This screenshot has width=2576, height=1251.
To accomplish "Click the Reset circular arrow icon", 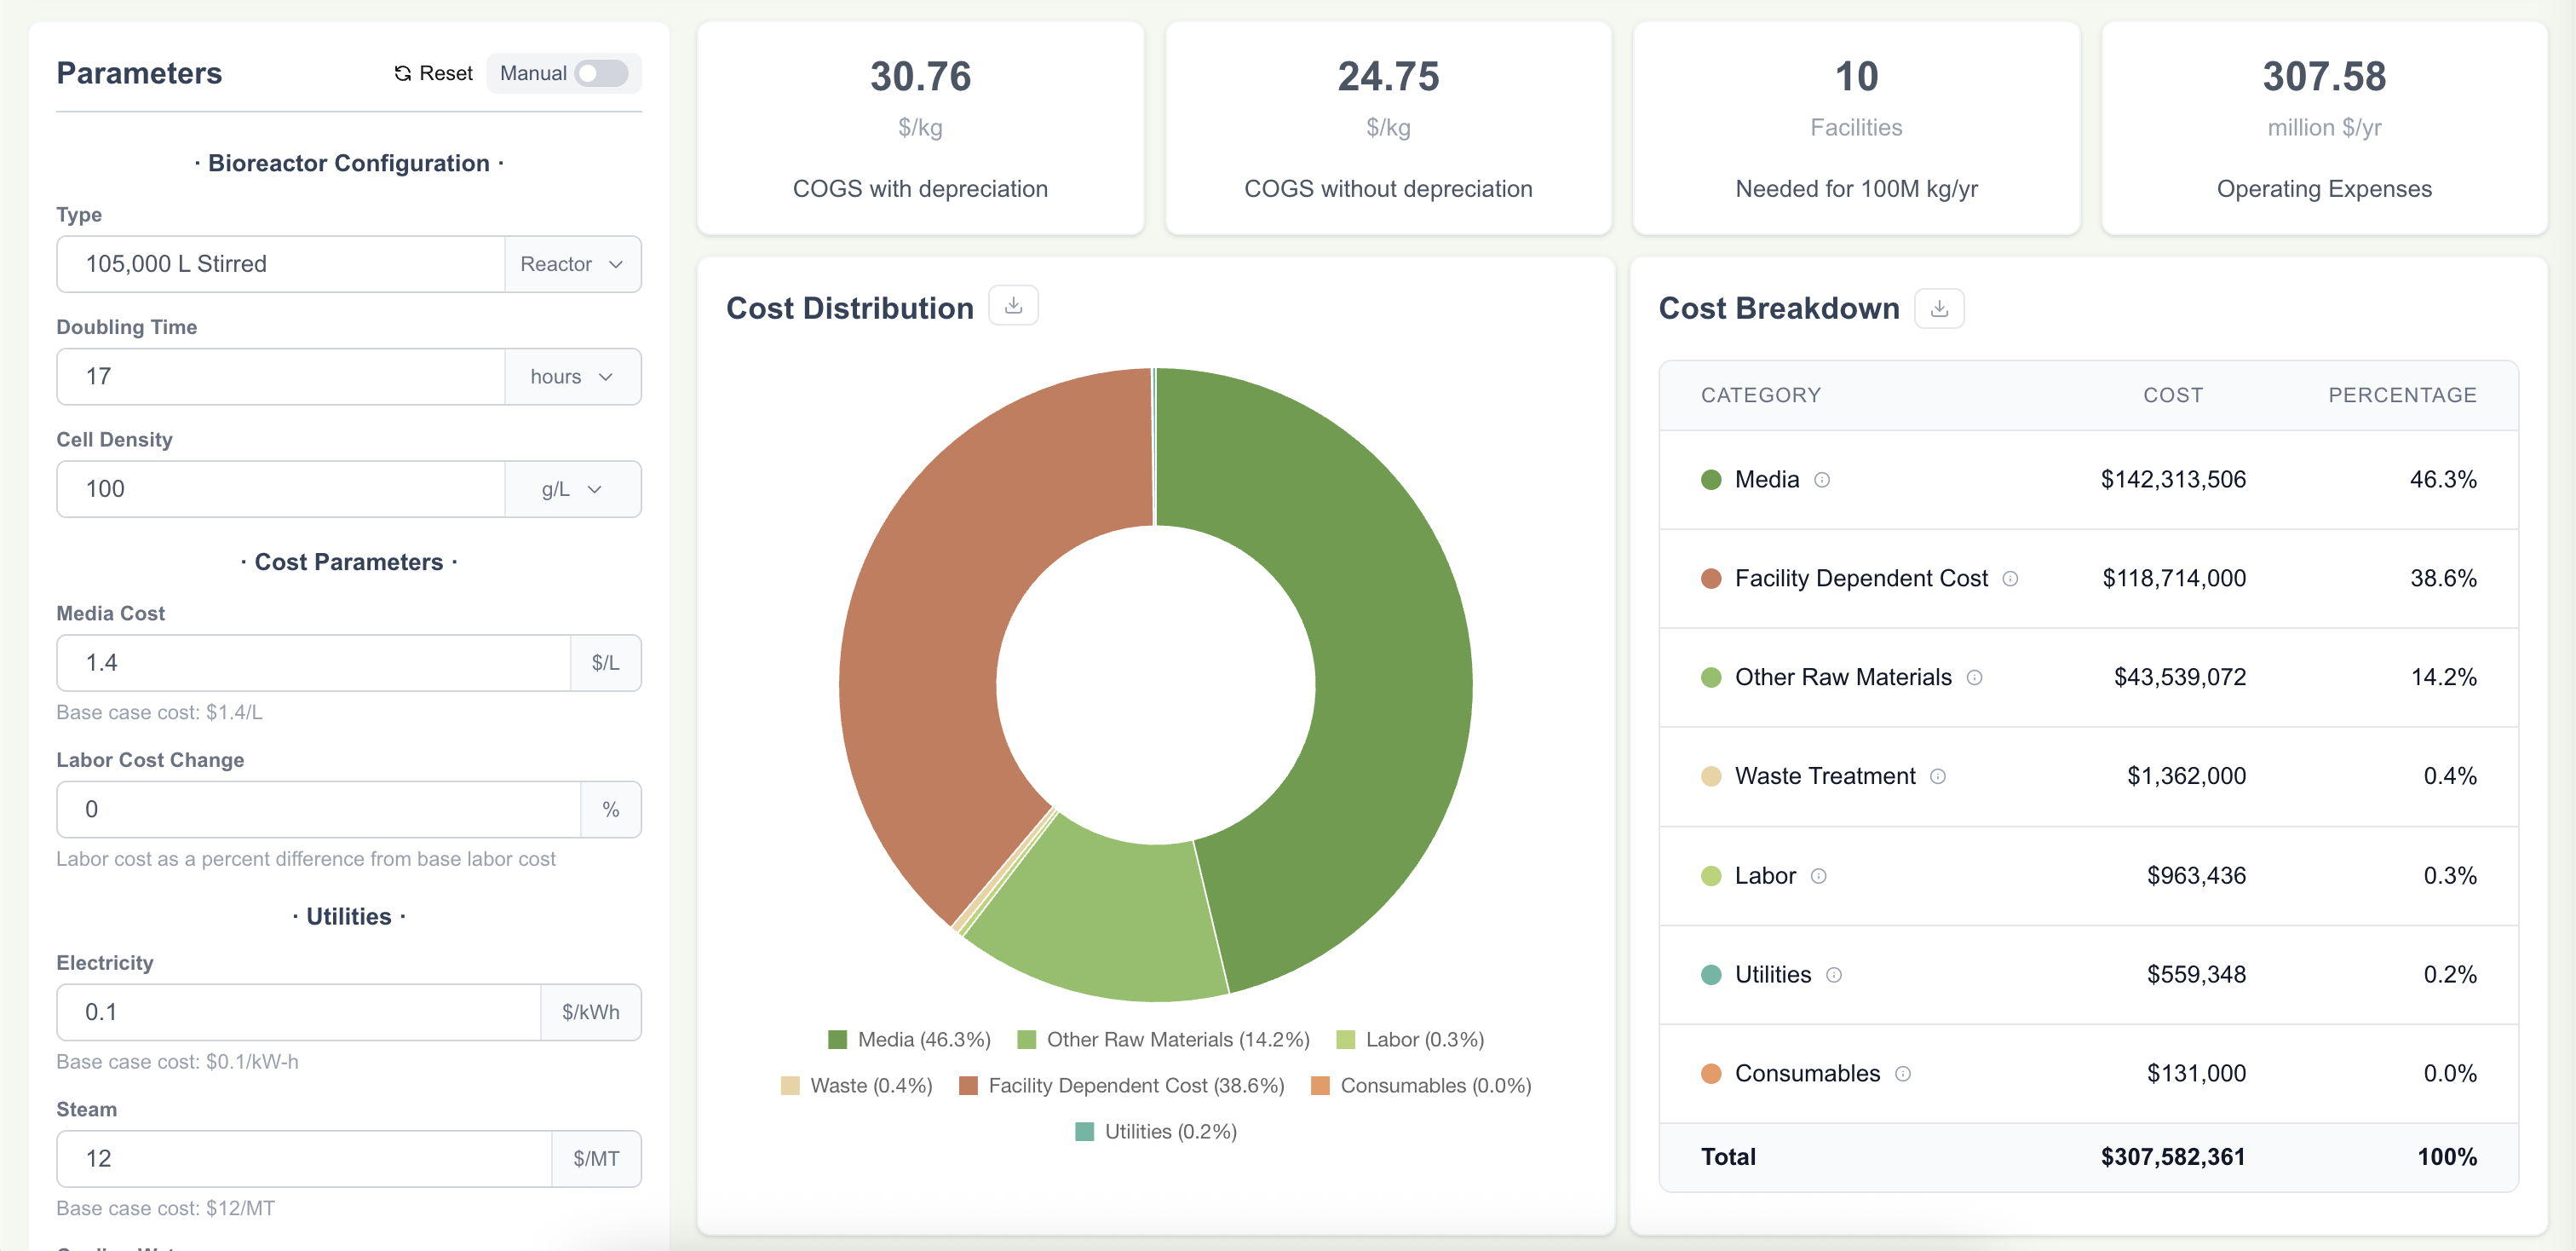I will point(403,73).
